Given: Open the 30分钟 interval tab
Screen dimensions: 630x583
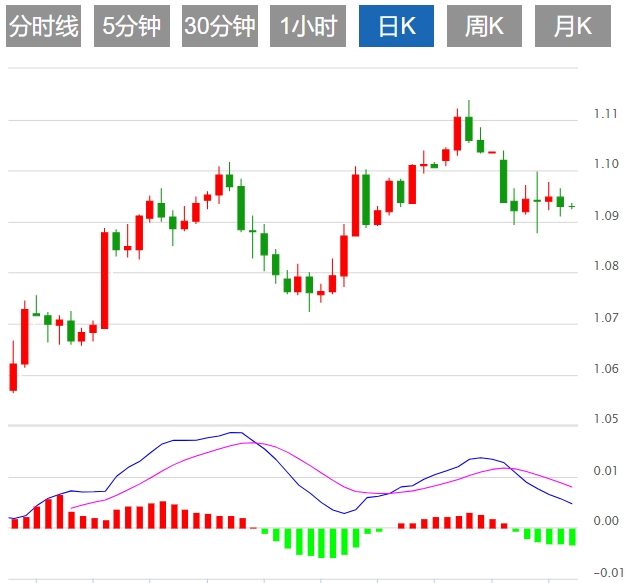Looking at the screenshot, I should coord(219,27).
